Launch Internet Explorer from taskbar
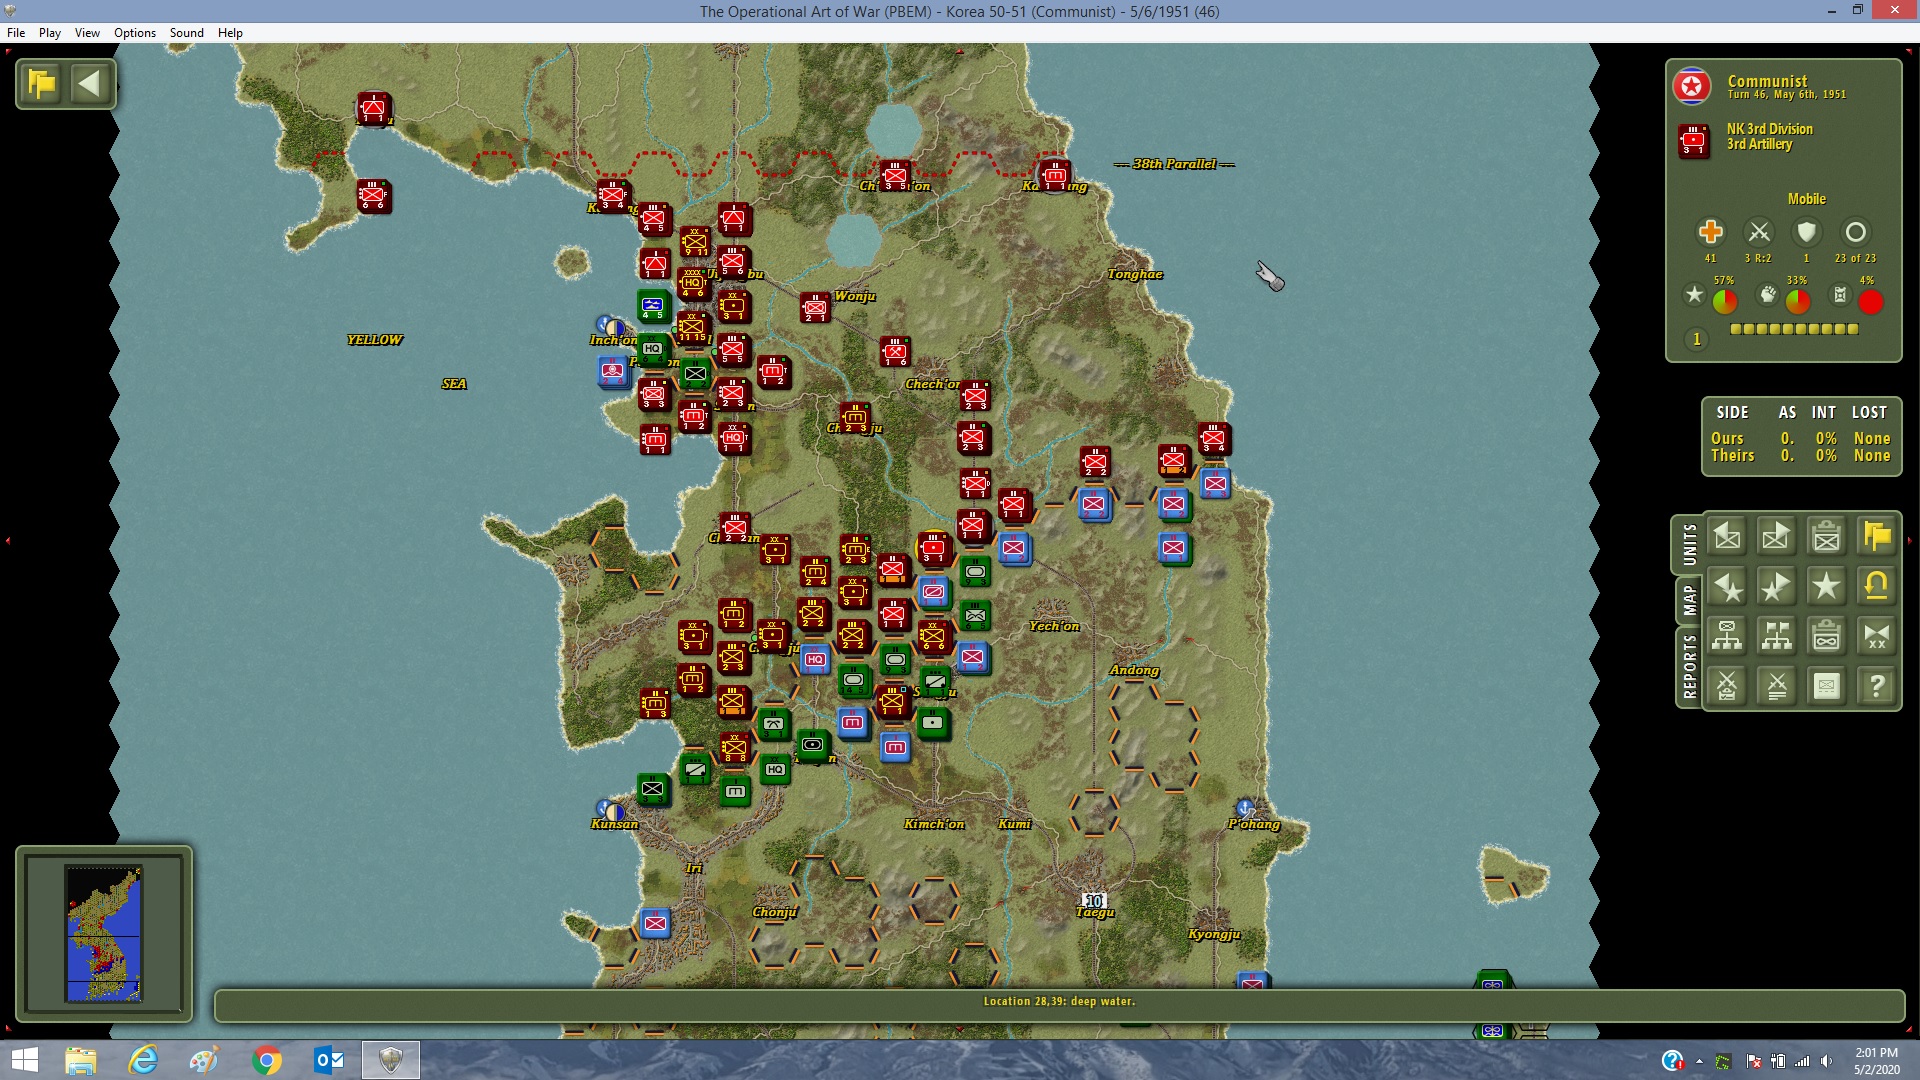 [143, 1060]
